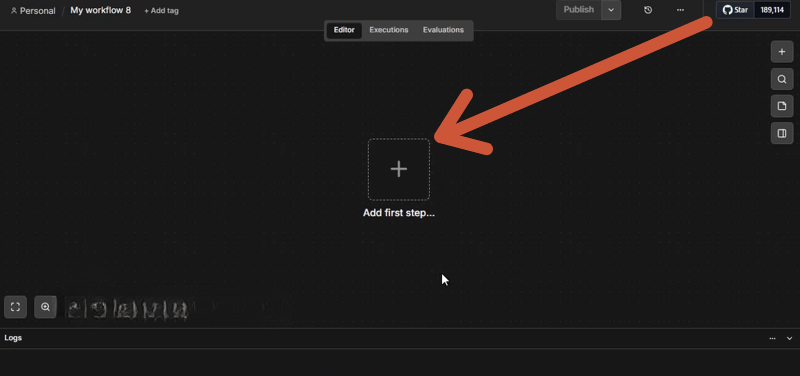The width and height of the screenshot is (800, 376).
Task: Open the add node plus panel
Action: (782, 52)
